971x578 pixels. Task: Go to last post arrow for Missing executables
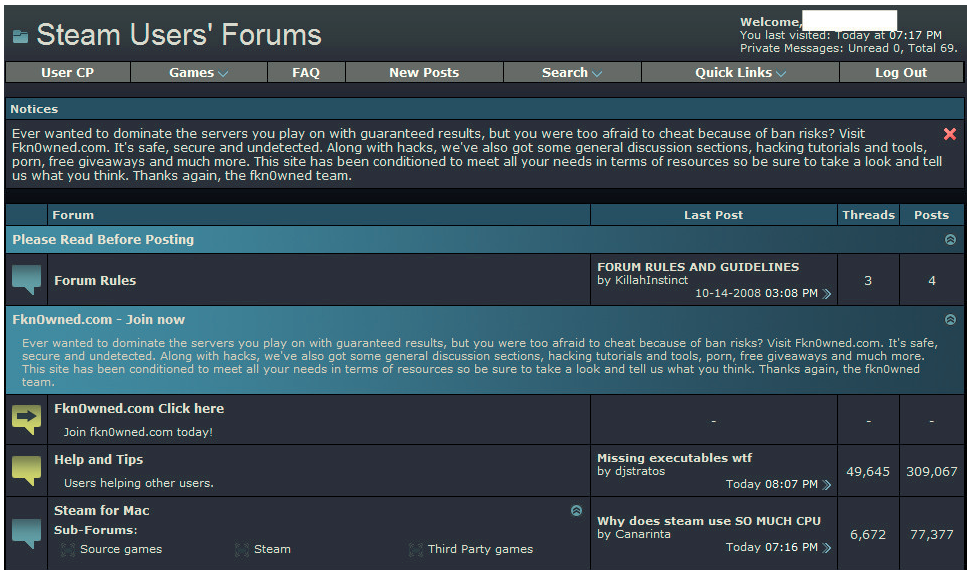coord(827,484)
